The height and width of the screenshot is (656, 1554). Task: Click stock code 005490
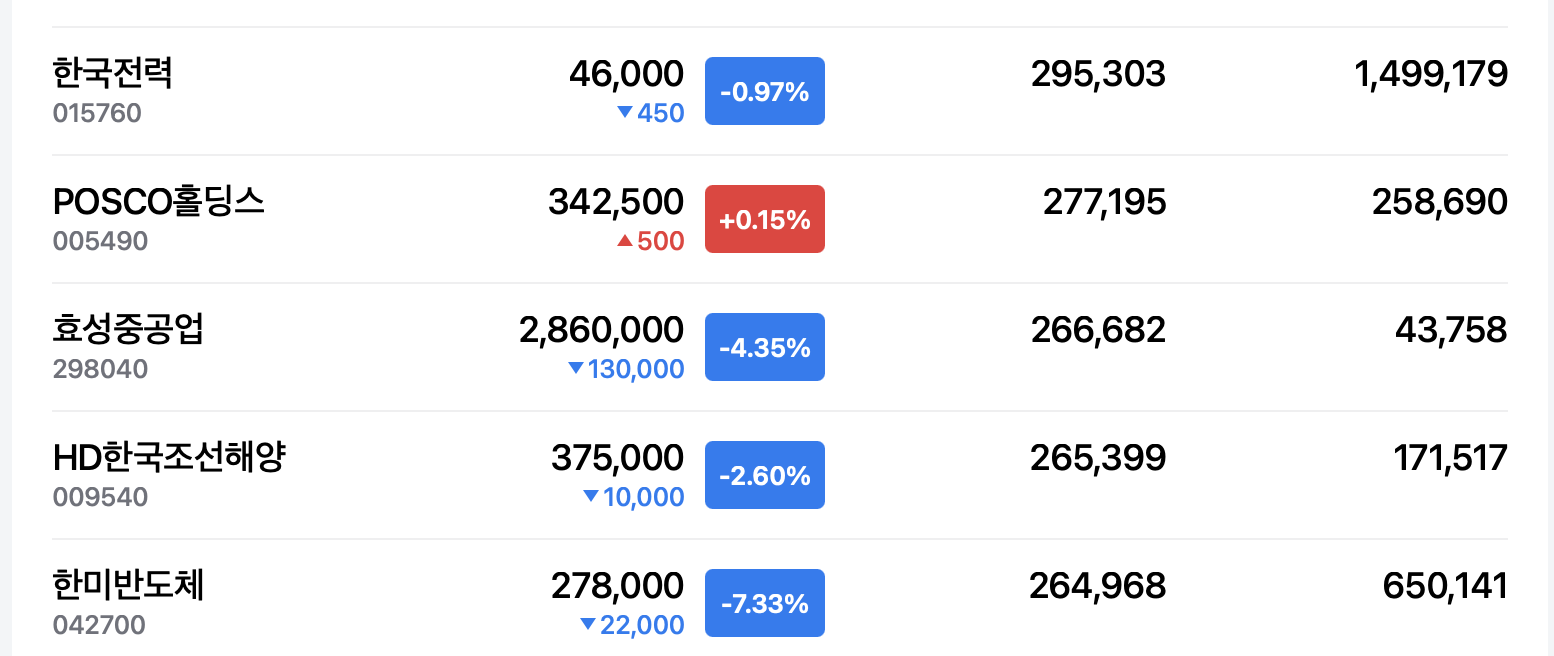(x=100, y=241)
